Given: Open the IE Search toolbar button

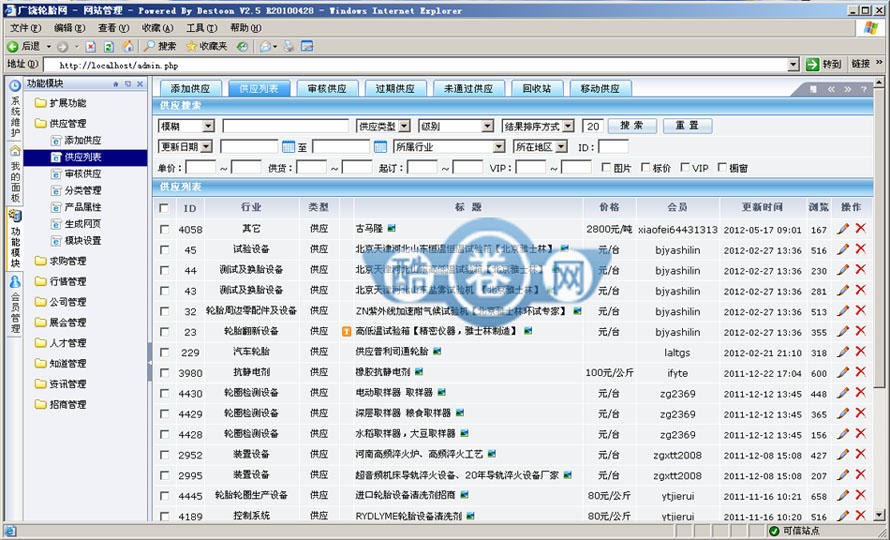Looking at the screenshot, I should (x=159, y=47).
